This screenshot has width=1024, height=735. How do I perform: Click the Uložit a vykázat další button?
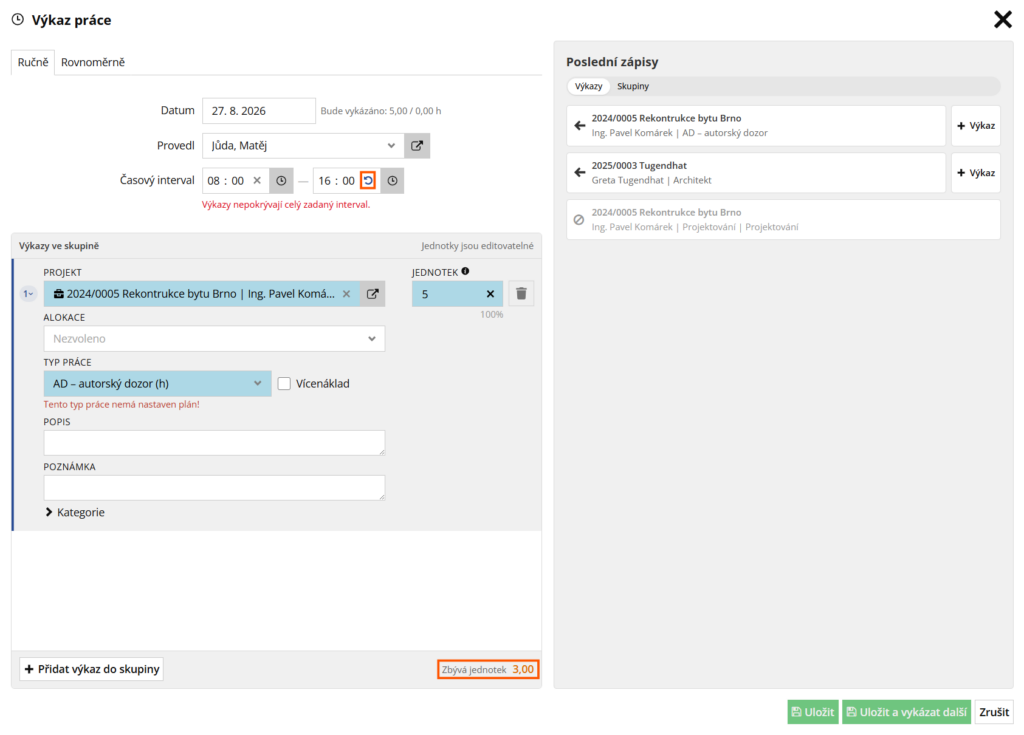click(906, 712)
